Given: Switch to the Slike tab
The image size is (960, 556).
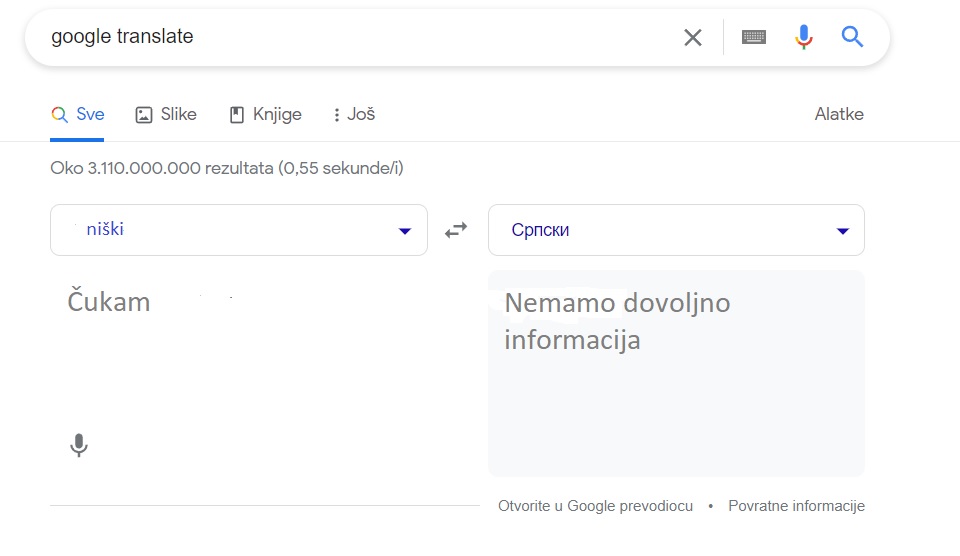Looking at the screenshot, I should coord(166,115).
